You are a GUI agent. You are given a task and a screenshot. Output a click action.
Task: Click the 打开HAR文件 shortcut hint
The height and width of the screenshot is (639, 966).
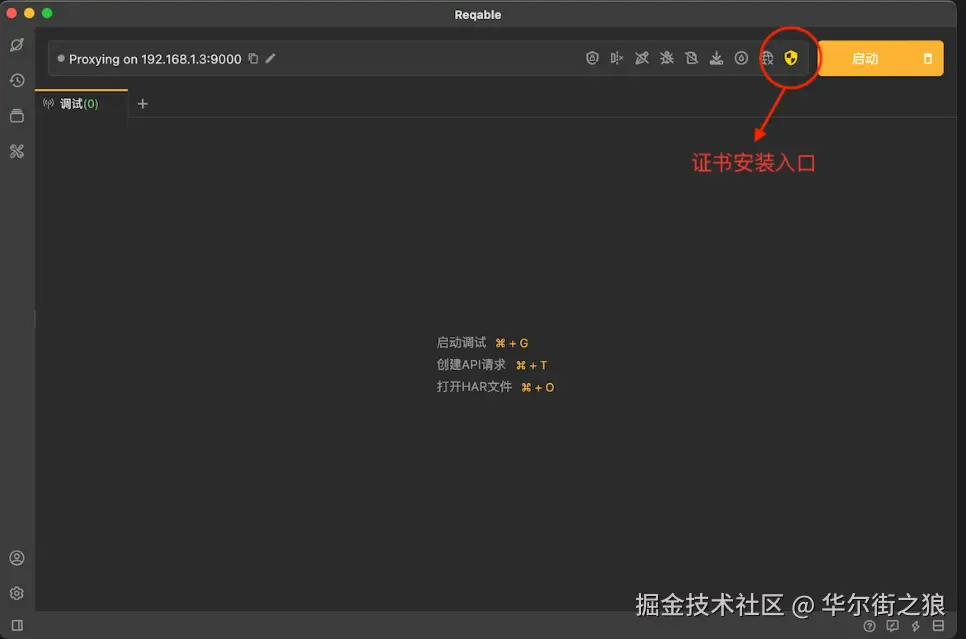[495, 387]
